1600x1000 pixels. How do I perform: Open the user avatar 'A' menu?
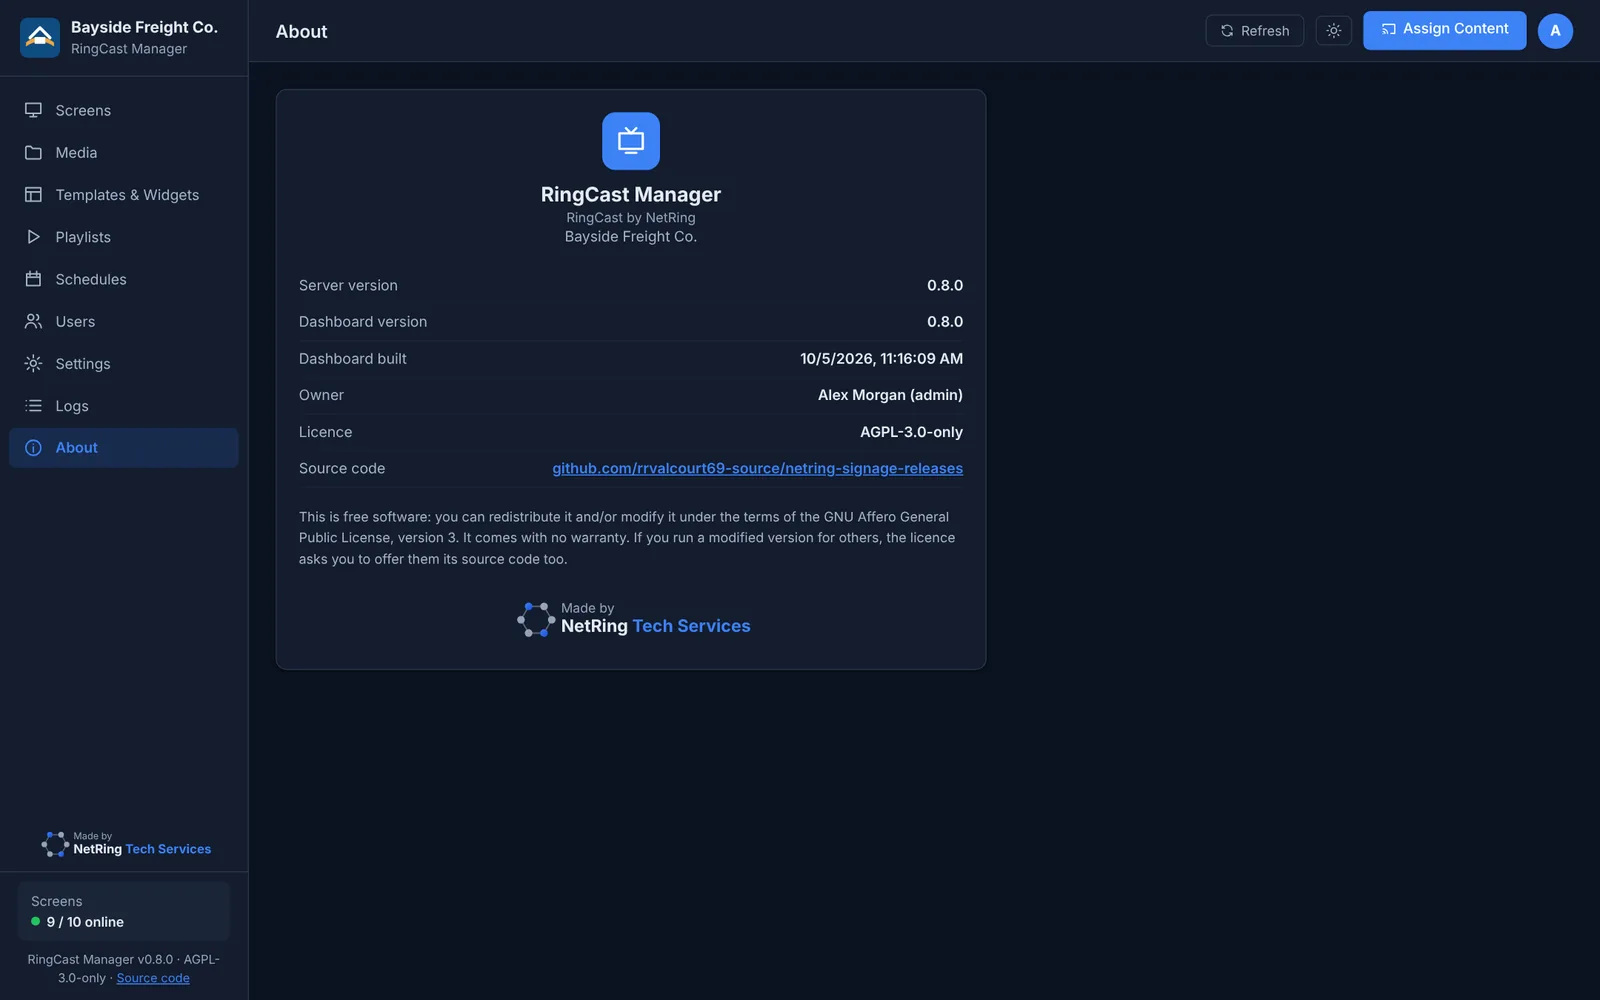(1555, 31)
